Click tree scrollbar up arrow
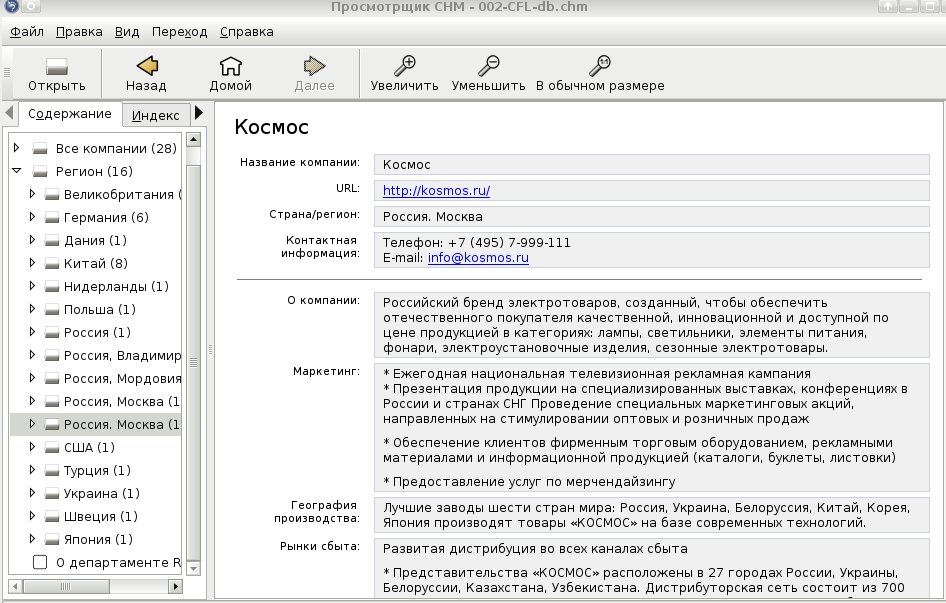This screenshot has height=603, width=946. (x=194, y=139)
